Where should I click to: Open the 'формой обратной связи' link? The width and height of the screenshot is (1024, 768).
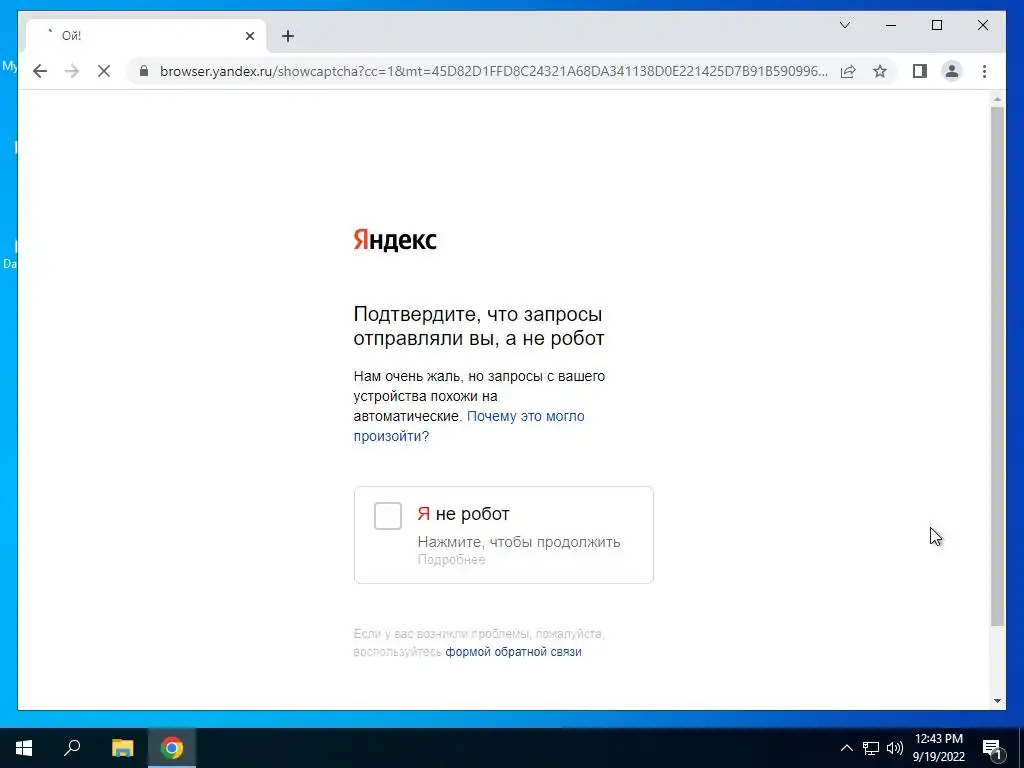[513, 652]
